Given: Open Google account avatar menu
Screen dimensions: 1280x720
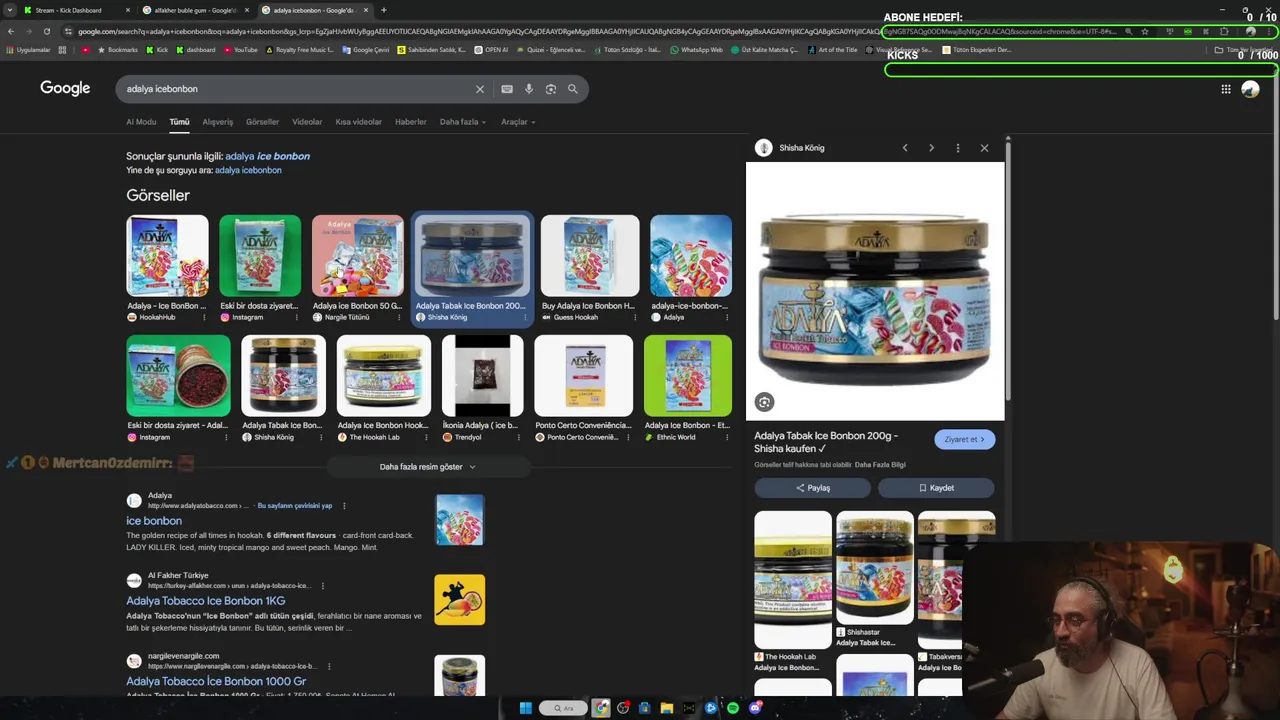Looking at the screenshot, I should coord(1250,89).
